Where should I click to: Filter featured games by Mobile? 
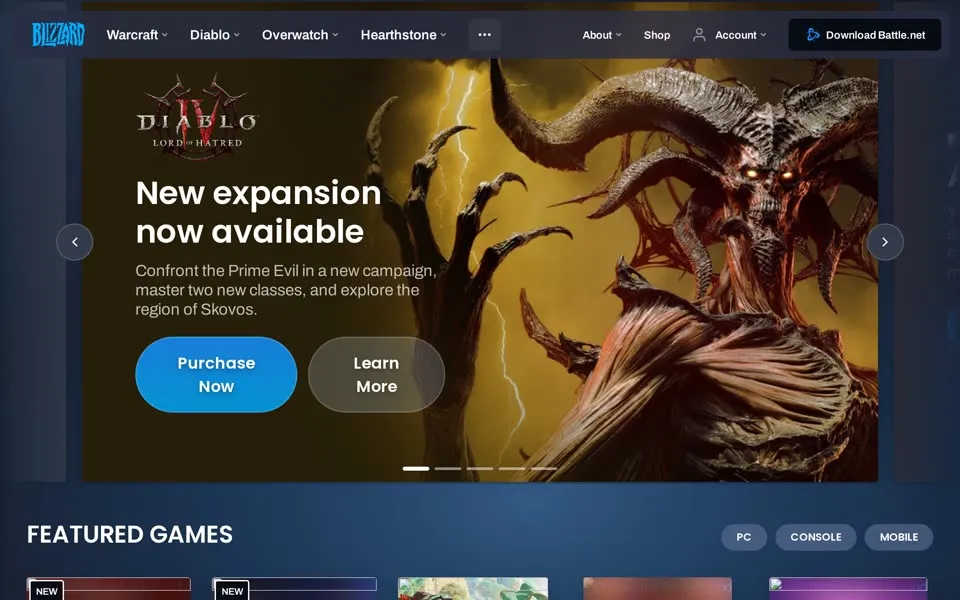coord(899,537)
